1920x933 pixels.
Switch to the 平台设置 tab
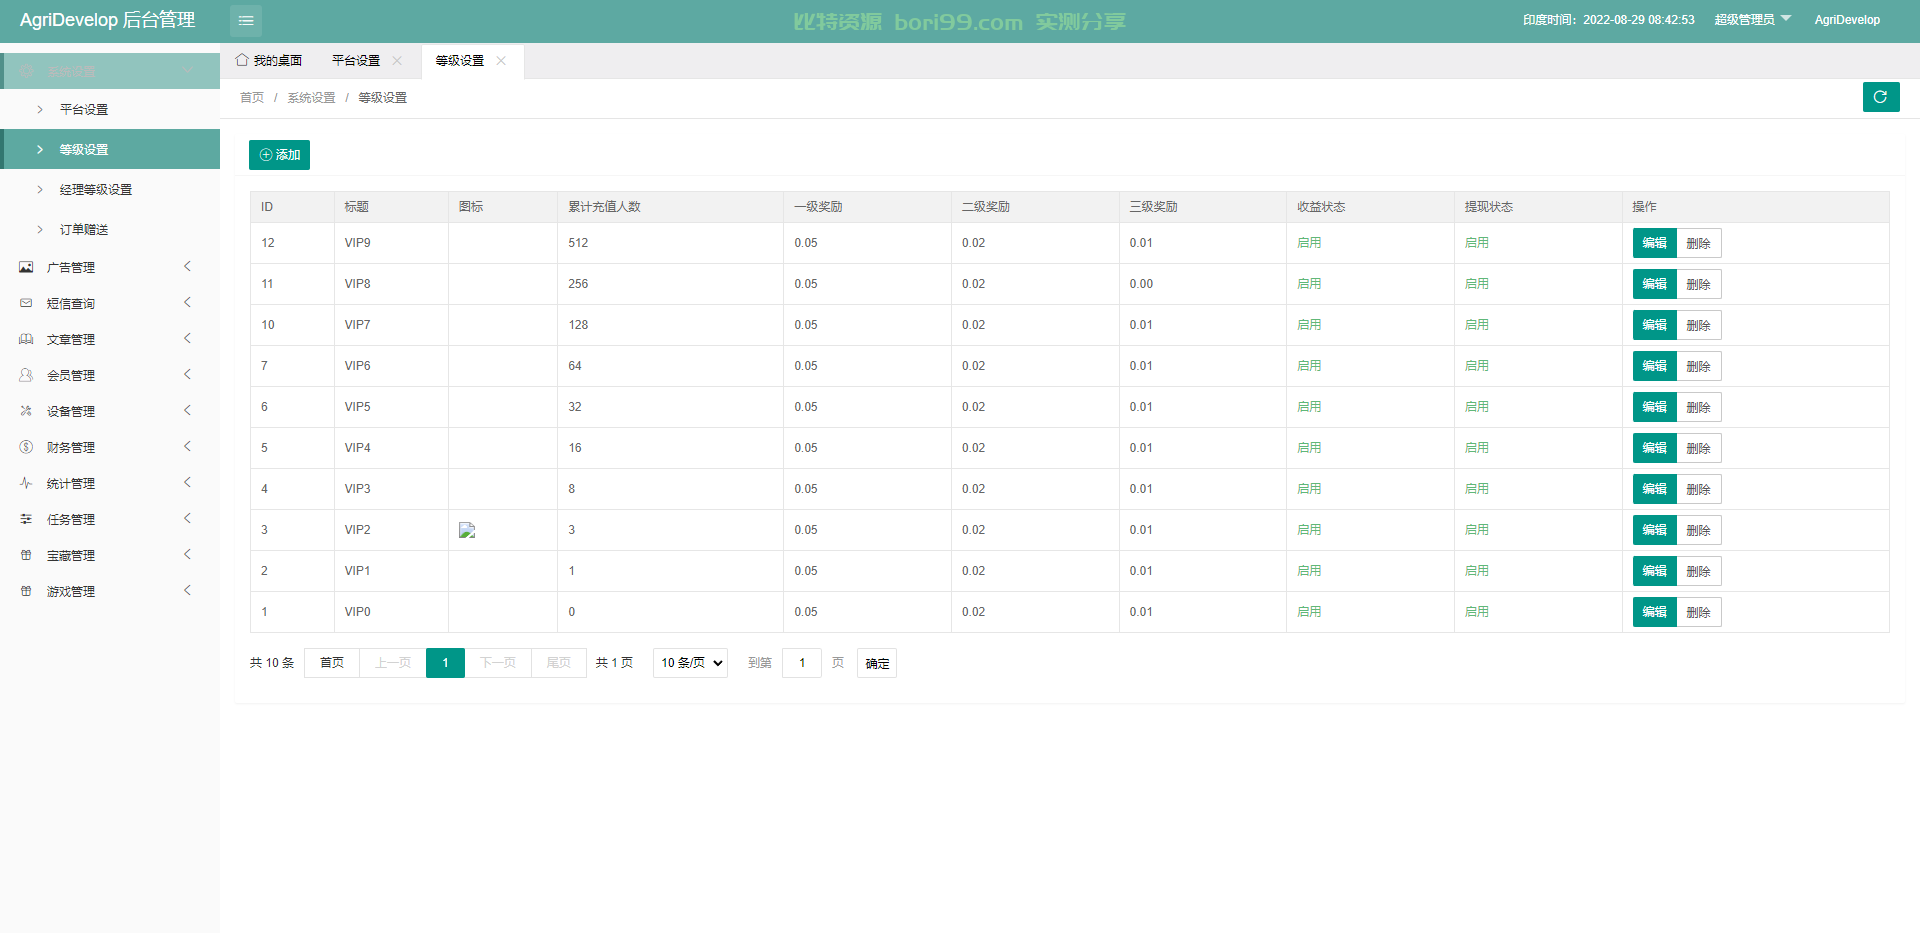click(356, 61)
